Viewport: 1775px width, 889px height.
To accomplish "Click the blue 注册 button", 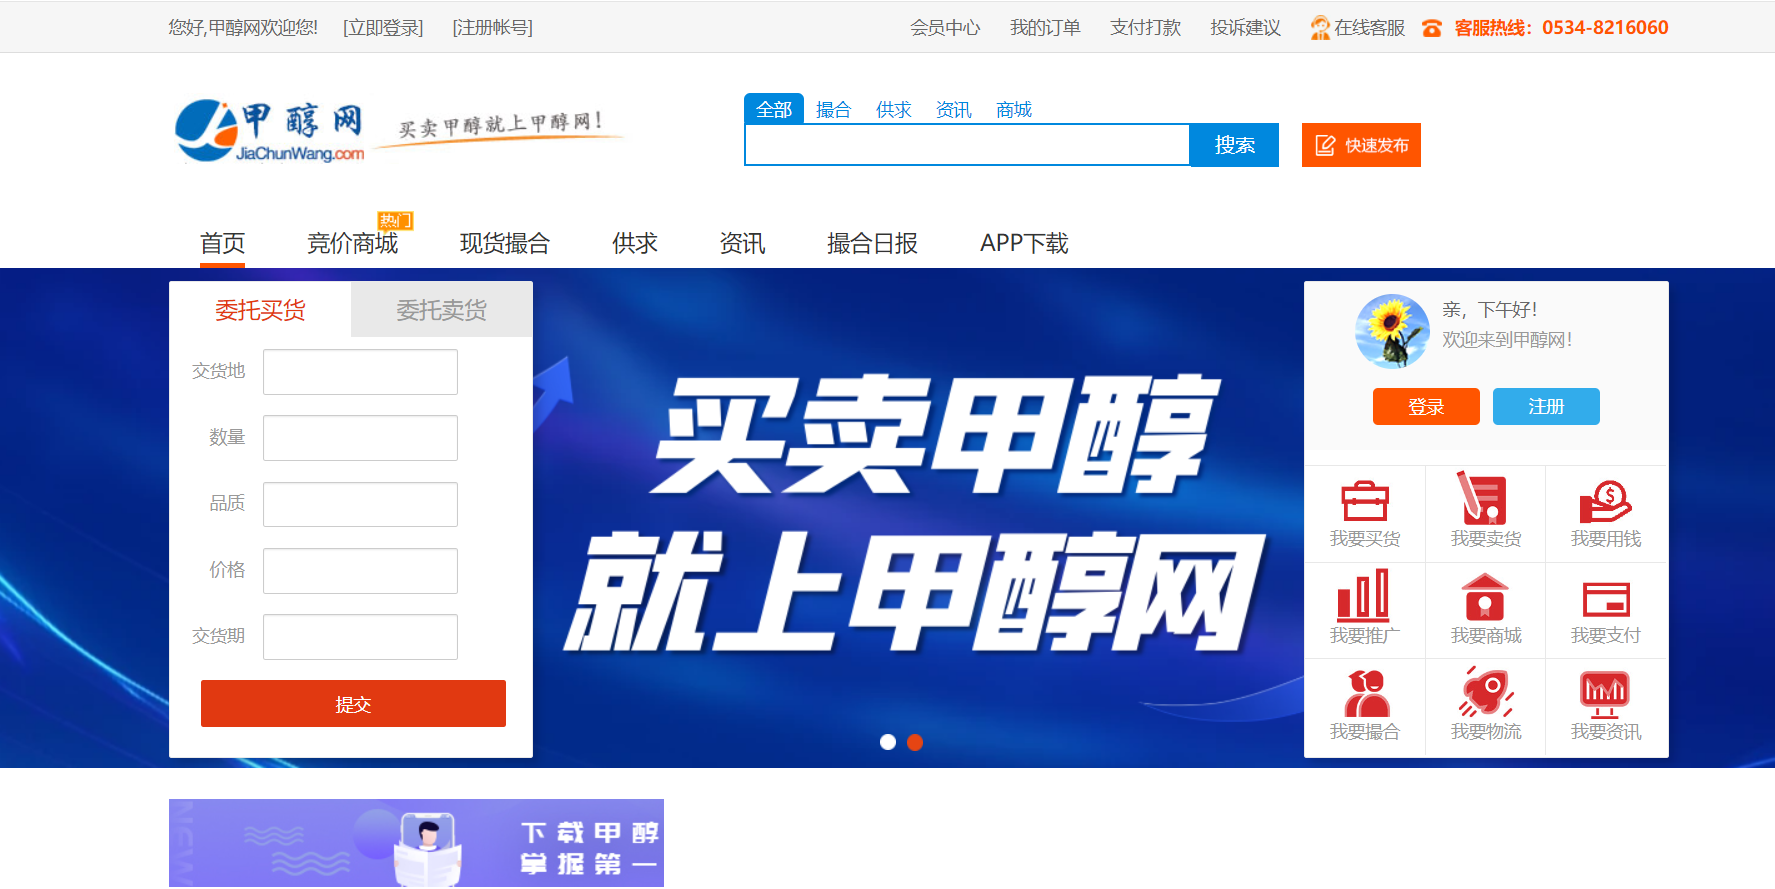I will pyautogui.click(x=1546, y=406).
